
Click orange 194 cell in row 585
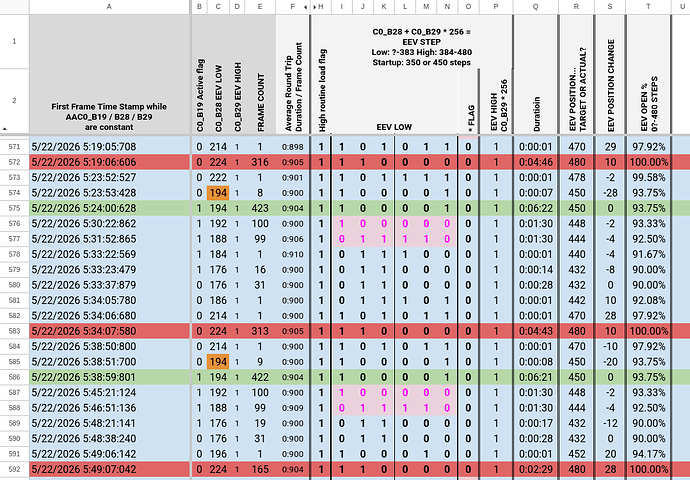(218, 362)
